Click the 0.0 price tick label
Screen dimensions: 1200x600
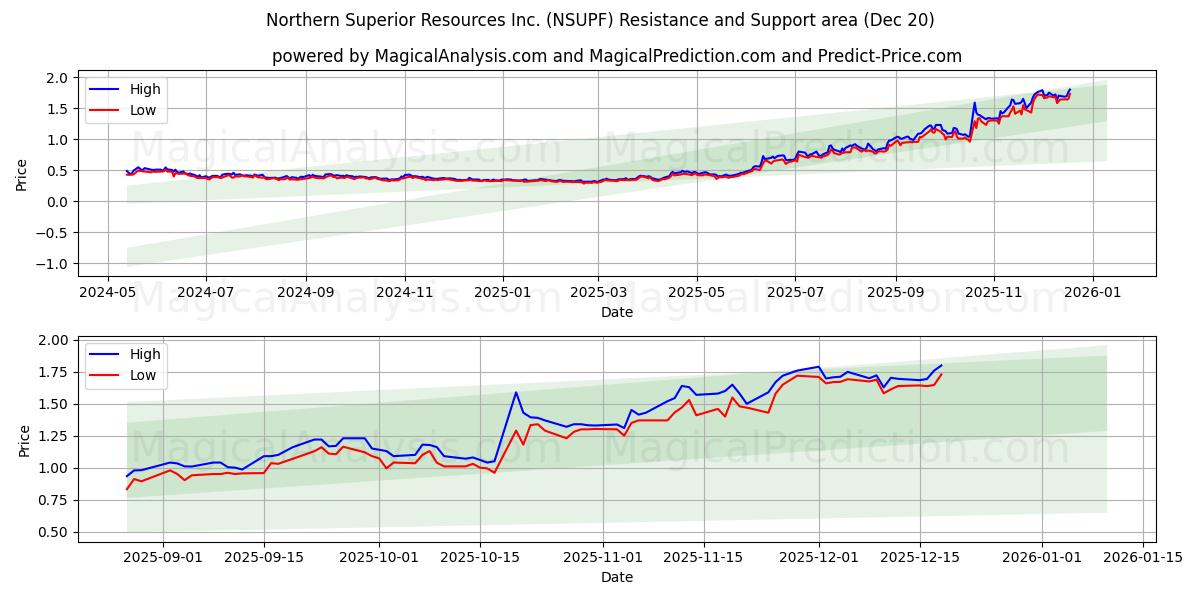57,202
